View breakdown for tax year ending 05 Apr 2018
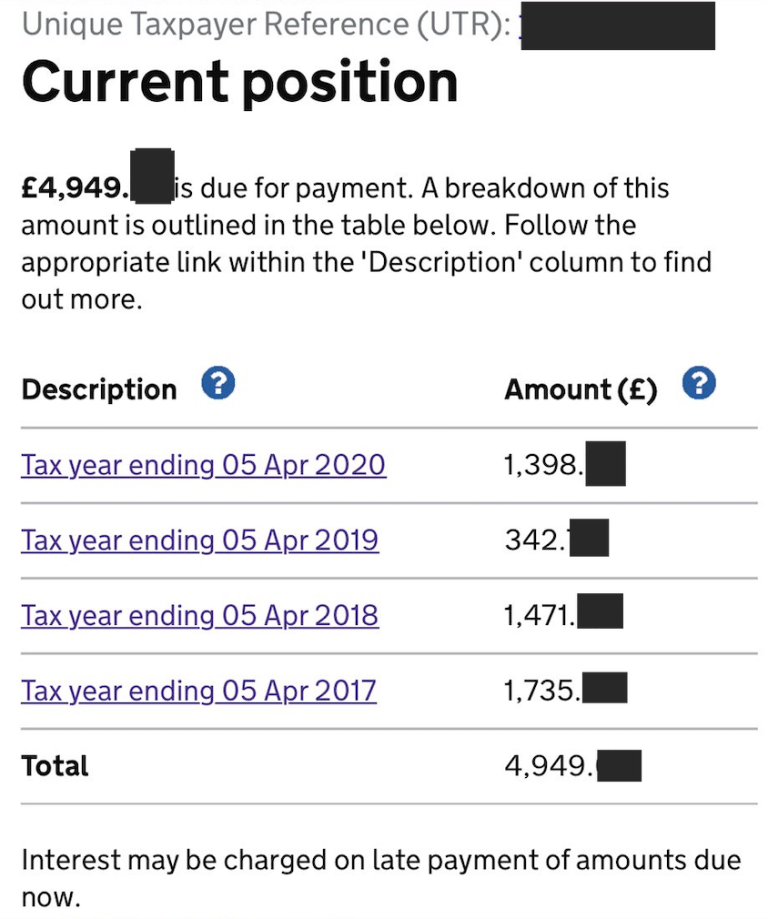768x919 pixels. (199, 616)
